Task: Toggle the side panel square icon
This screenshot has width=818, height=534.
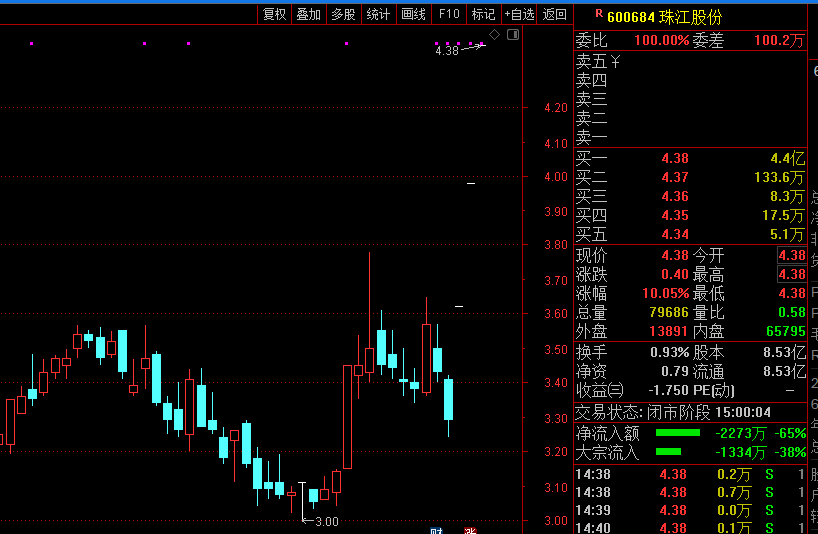Action: point(513,34)
